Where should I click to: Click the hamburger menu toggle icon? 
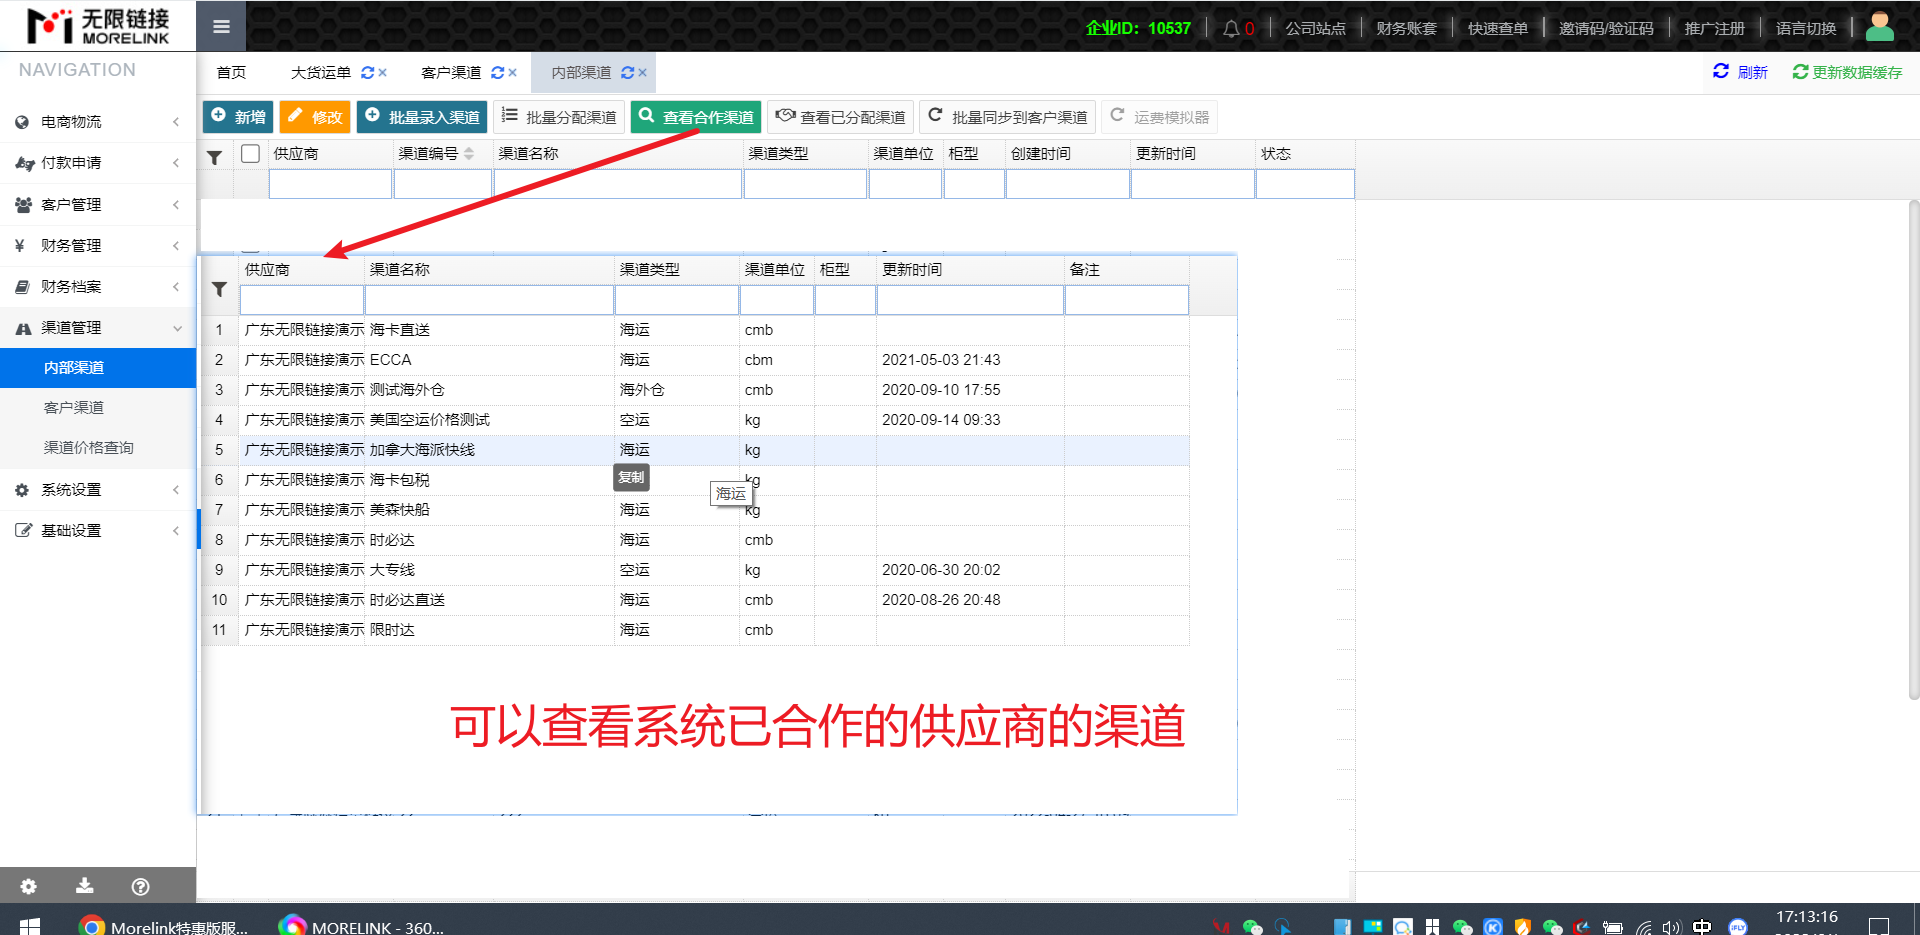221,27
